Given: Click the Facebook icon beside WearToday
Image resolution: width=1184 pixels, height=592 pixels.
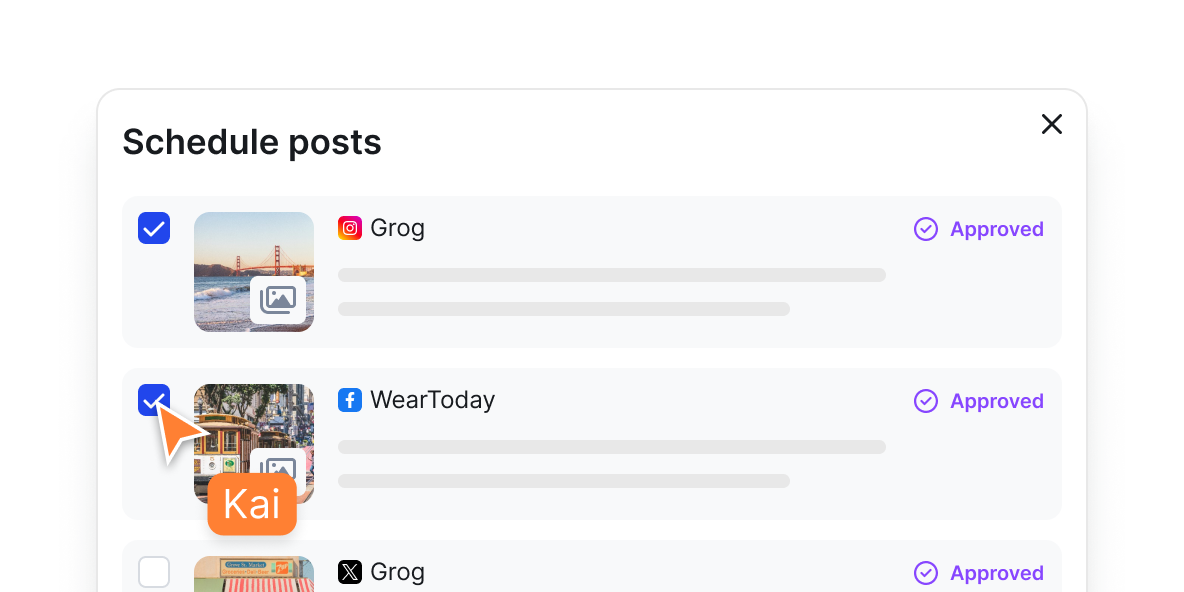Looking at the screenshot, I should 349,400.
